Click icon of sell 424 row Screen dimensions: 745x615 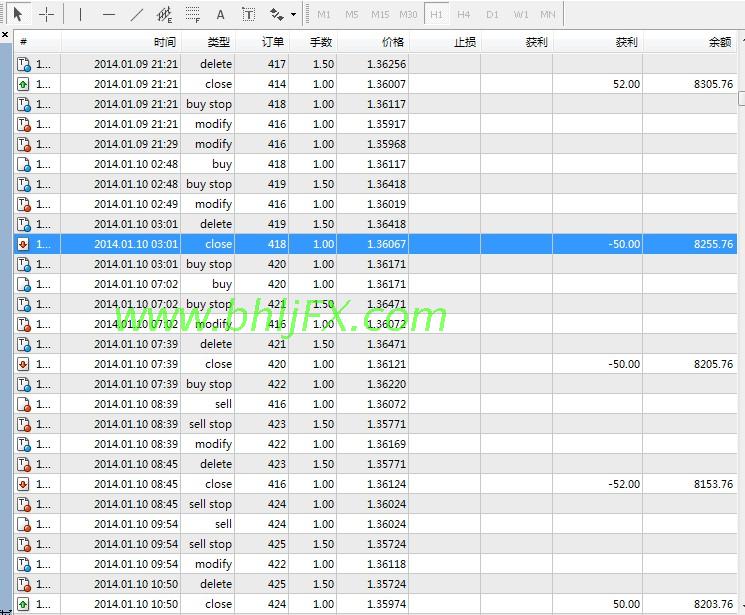coord(23,524)
